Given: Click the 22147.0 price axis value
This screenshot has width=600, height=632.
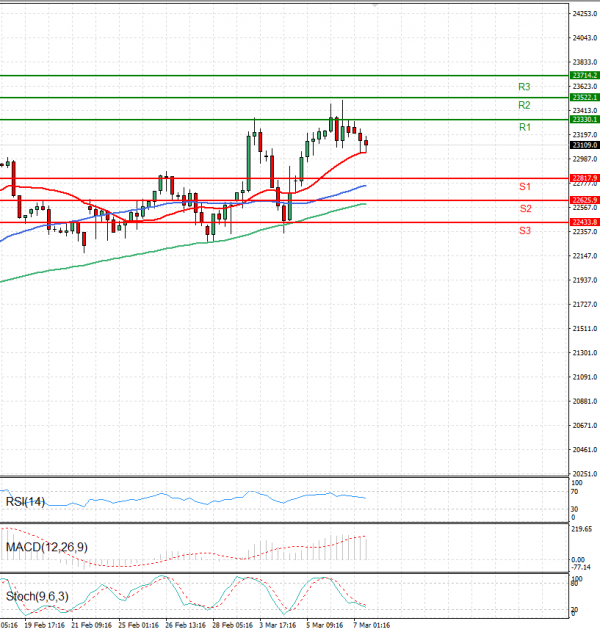Looking at the screenshot, I should point(585,256).
